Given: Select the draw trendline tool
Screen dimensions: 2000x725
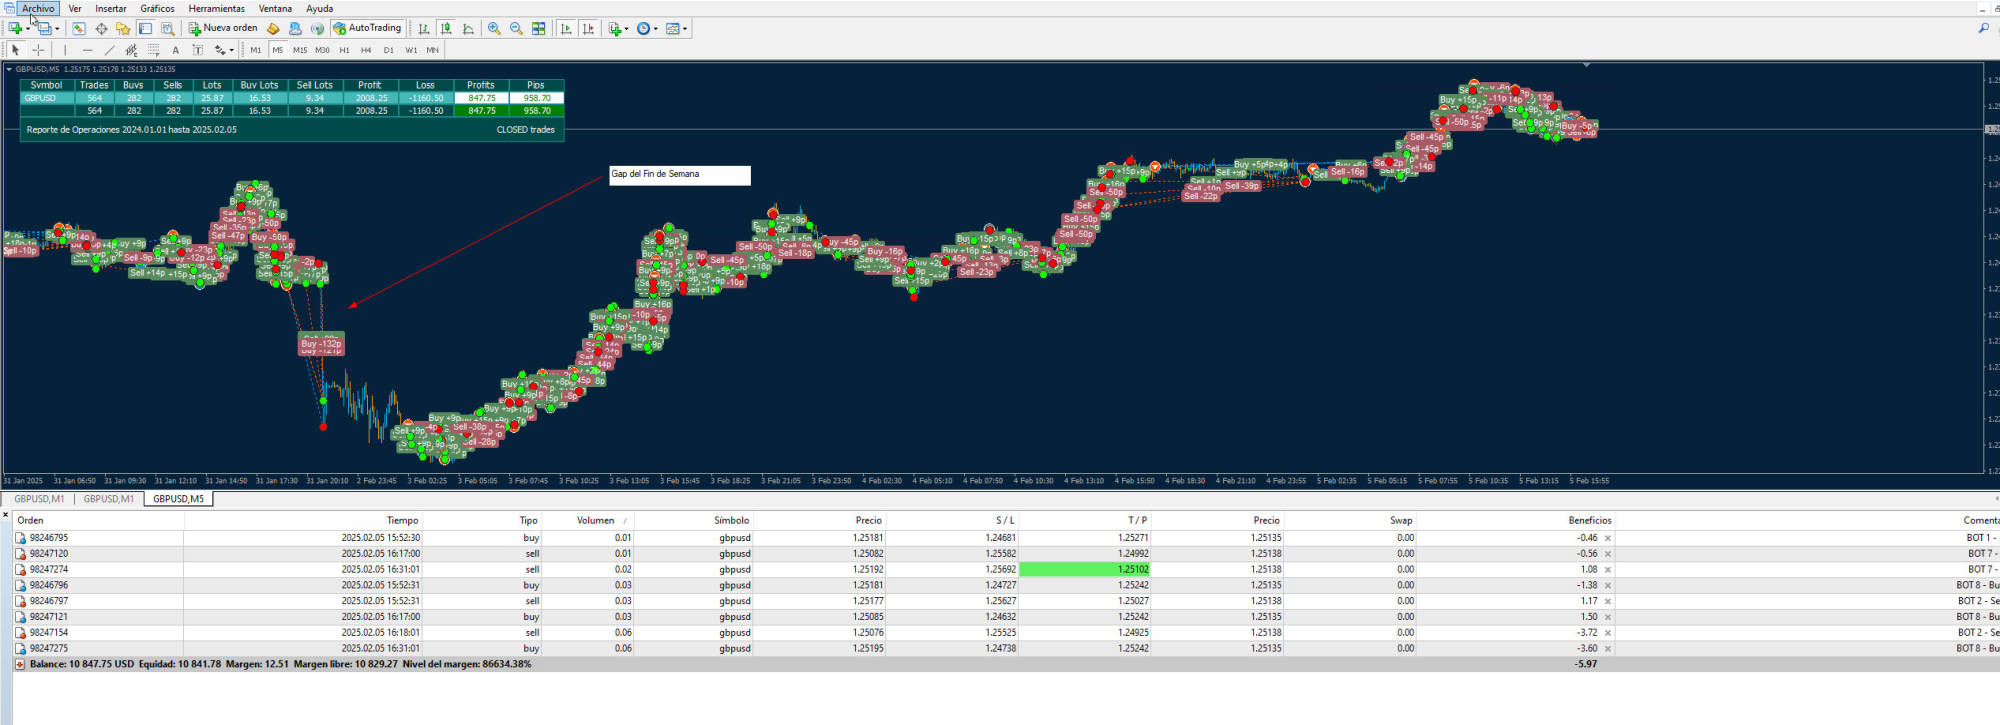Looking at the screenshot, I should click(109, 50).
